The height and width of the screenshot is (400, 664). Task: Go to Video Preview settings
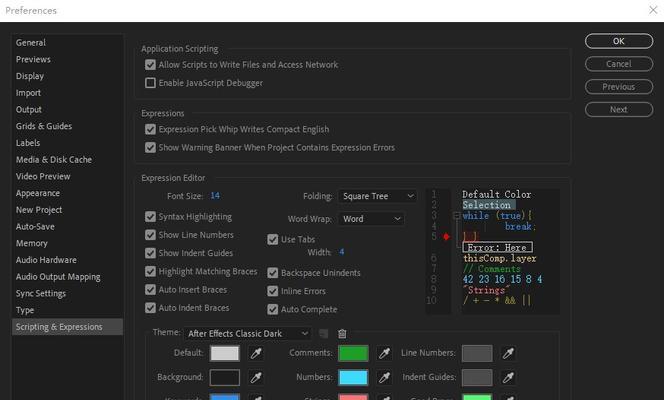point(43,177)
